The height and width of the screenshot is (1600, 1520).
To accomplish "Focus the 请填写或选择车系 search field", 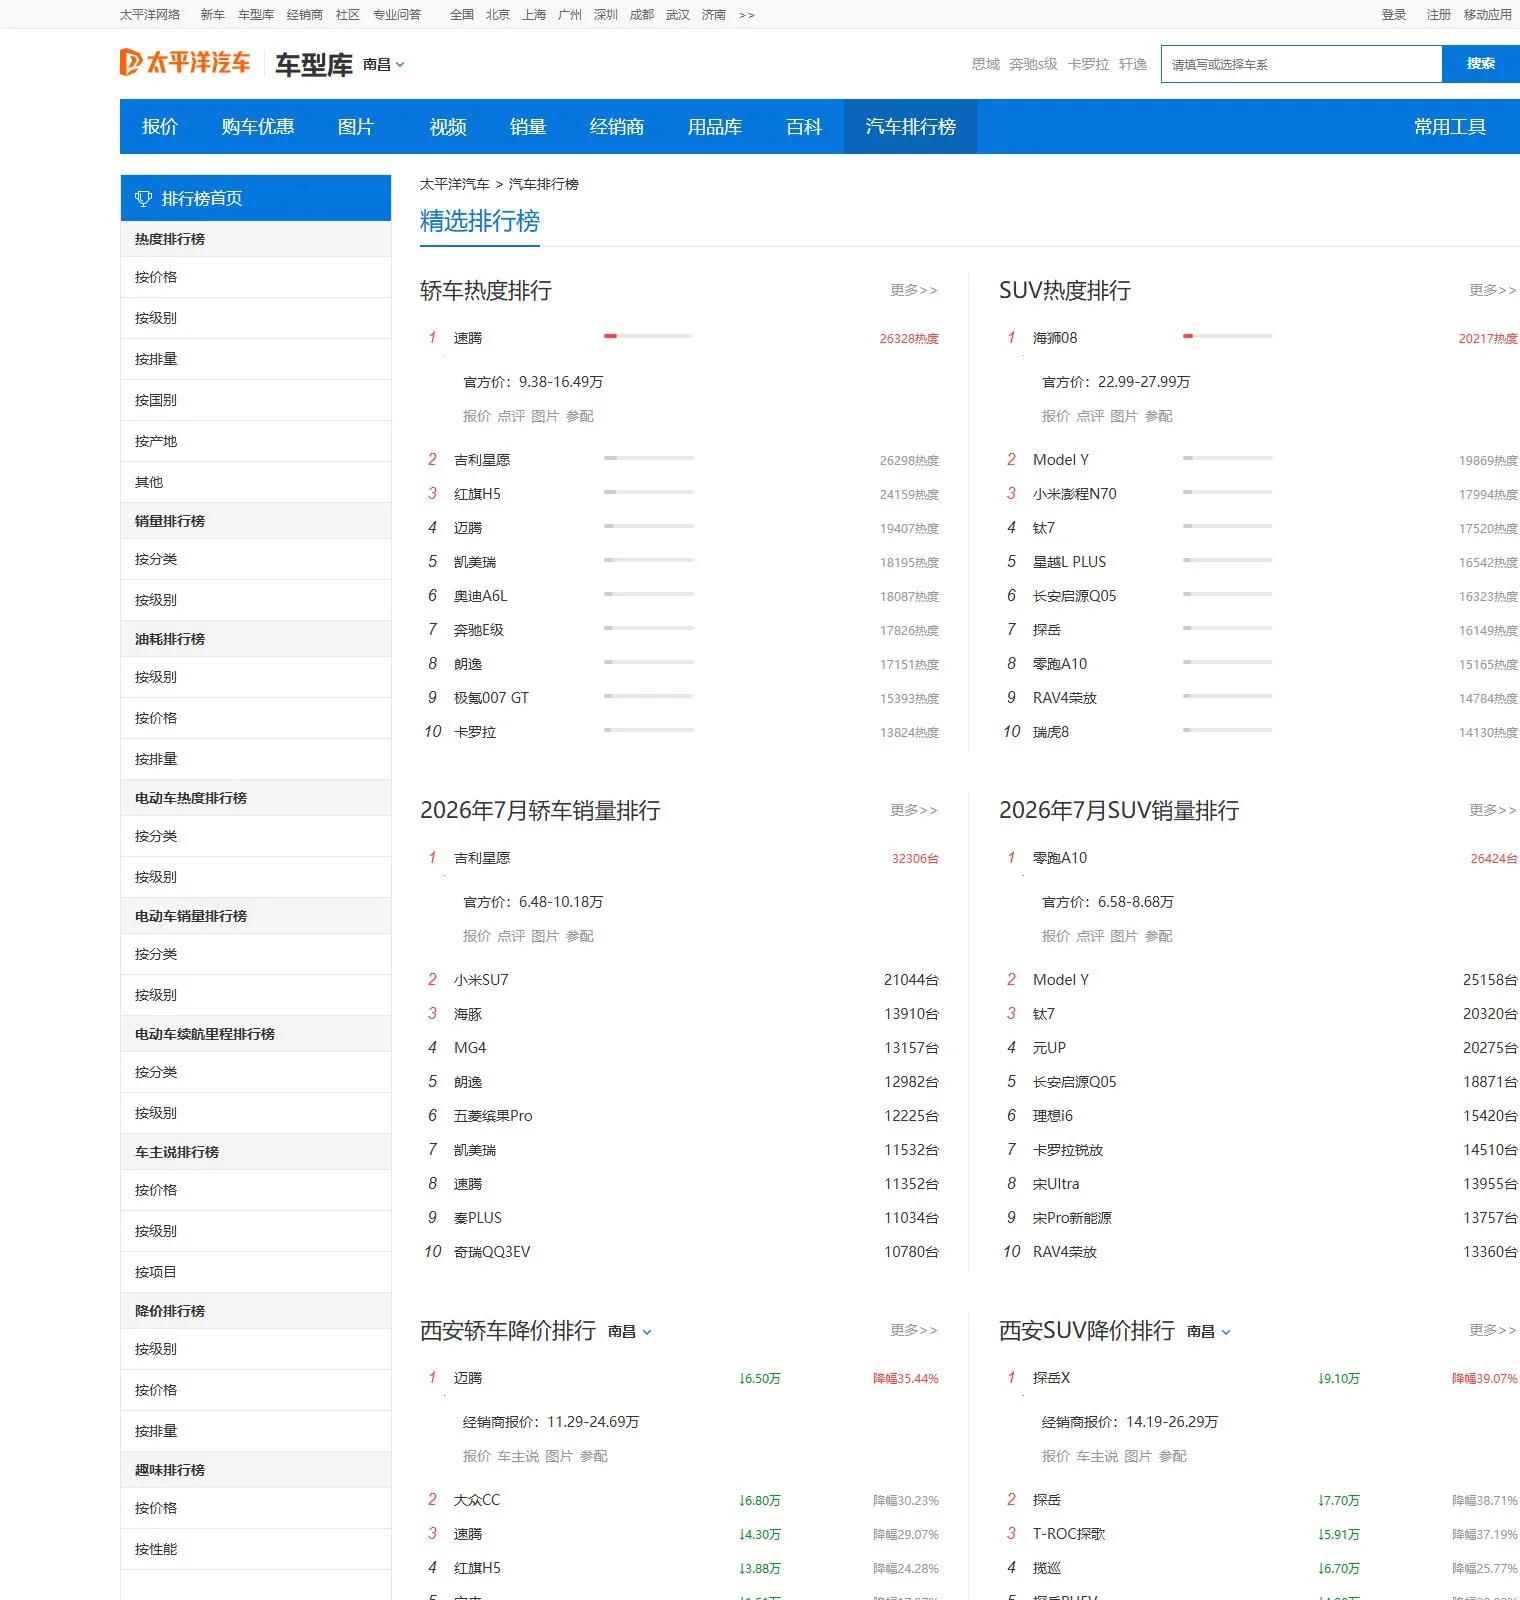I will tap(1301, 64).
